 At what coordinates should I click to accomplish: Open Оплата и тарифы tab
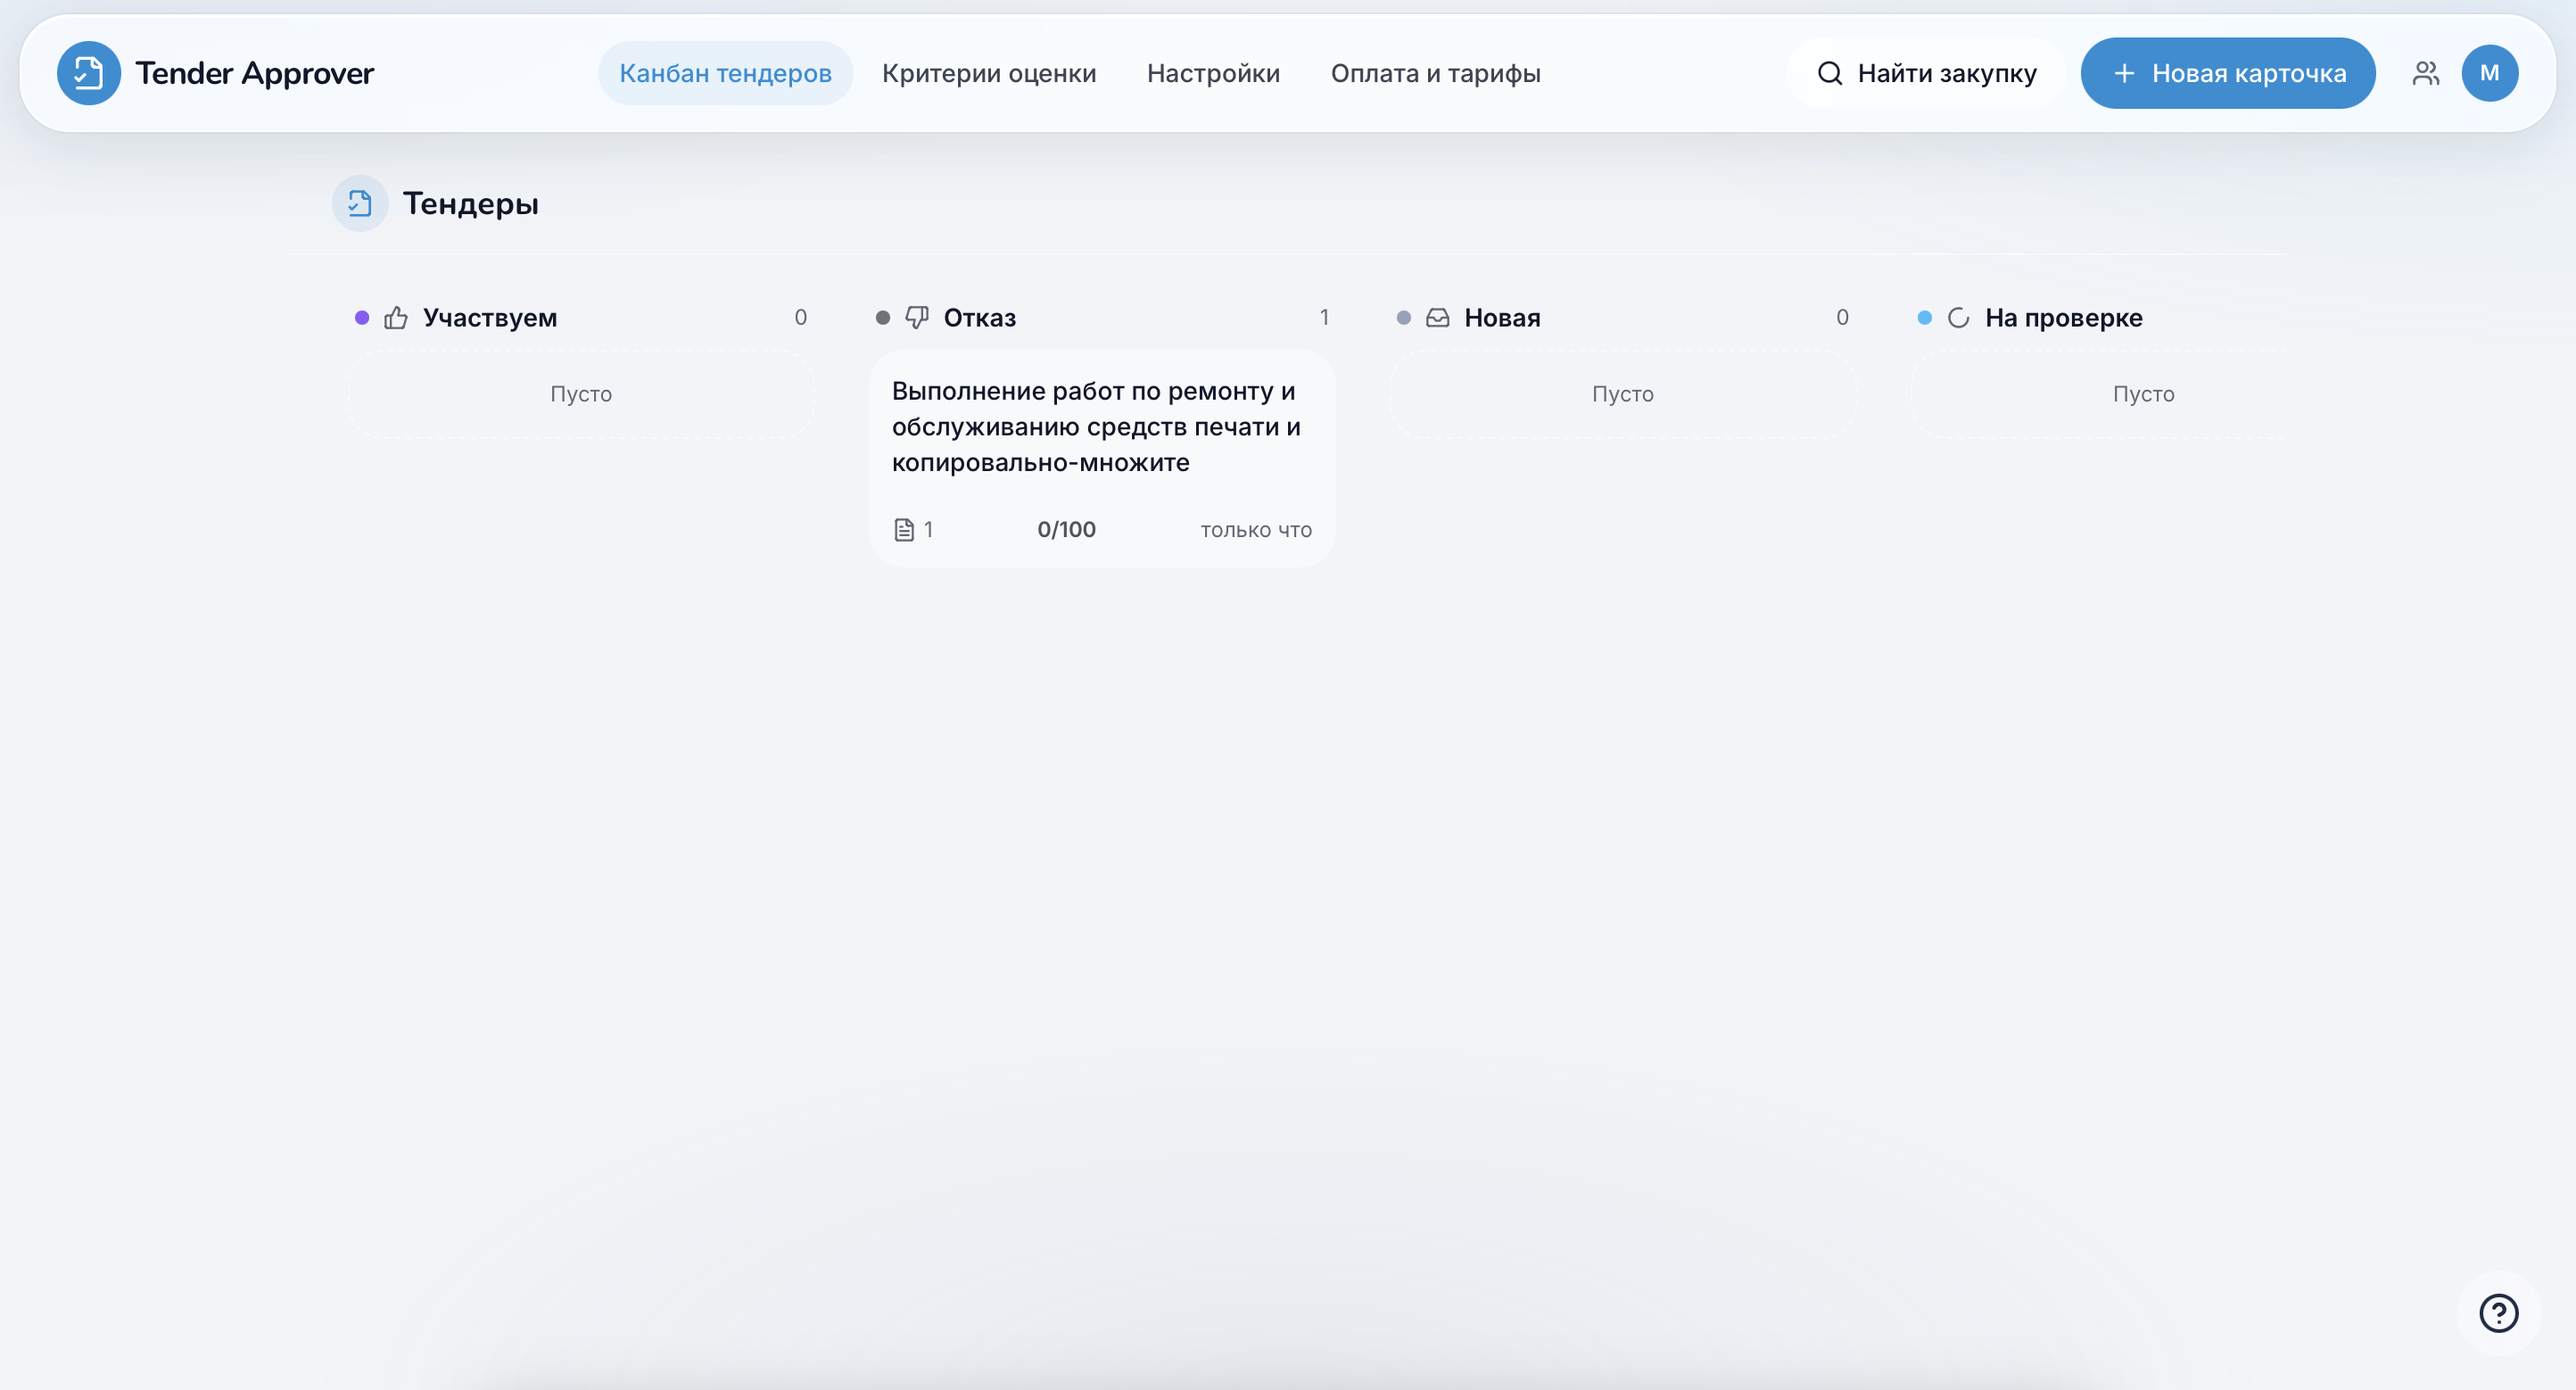[x=1435, y=73]
